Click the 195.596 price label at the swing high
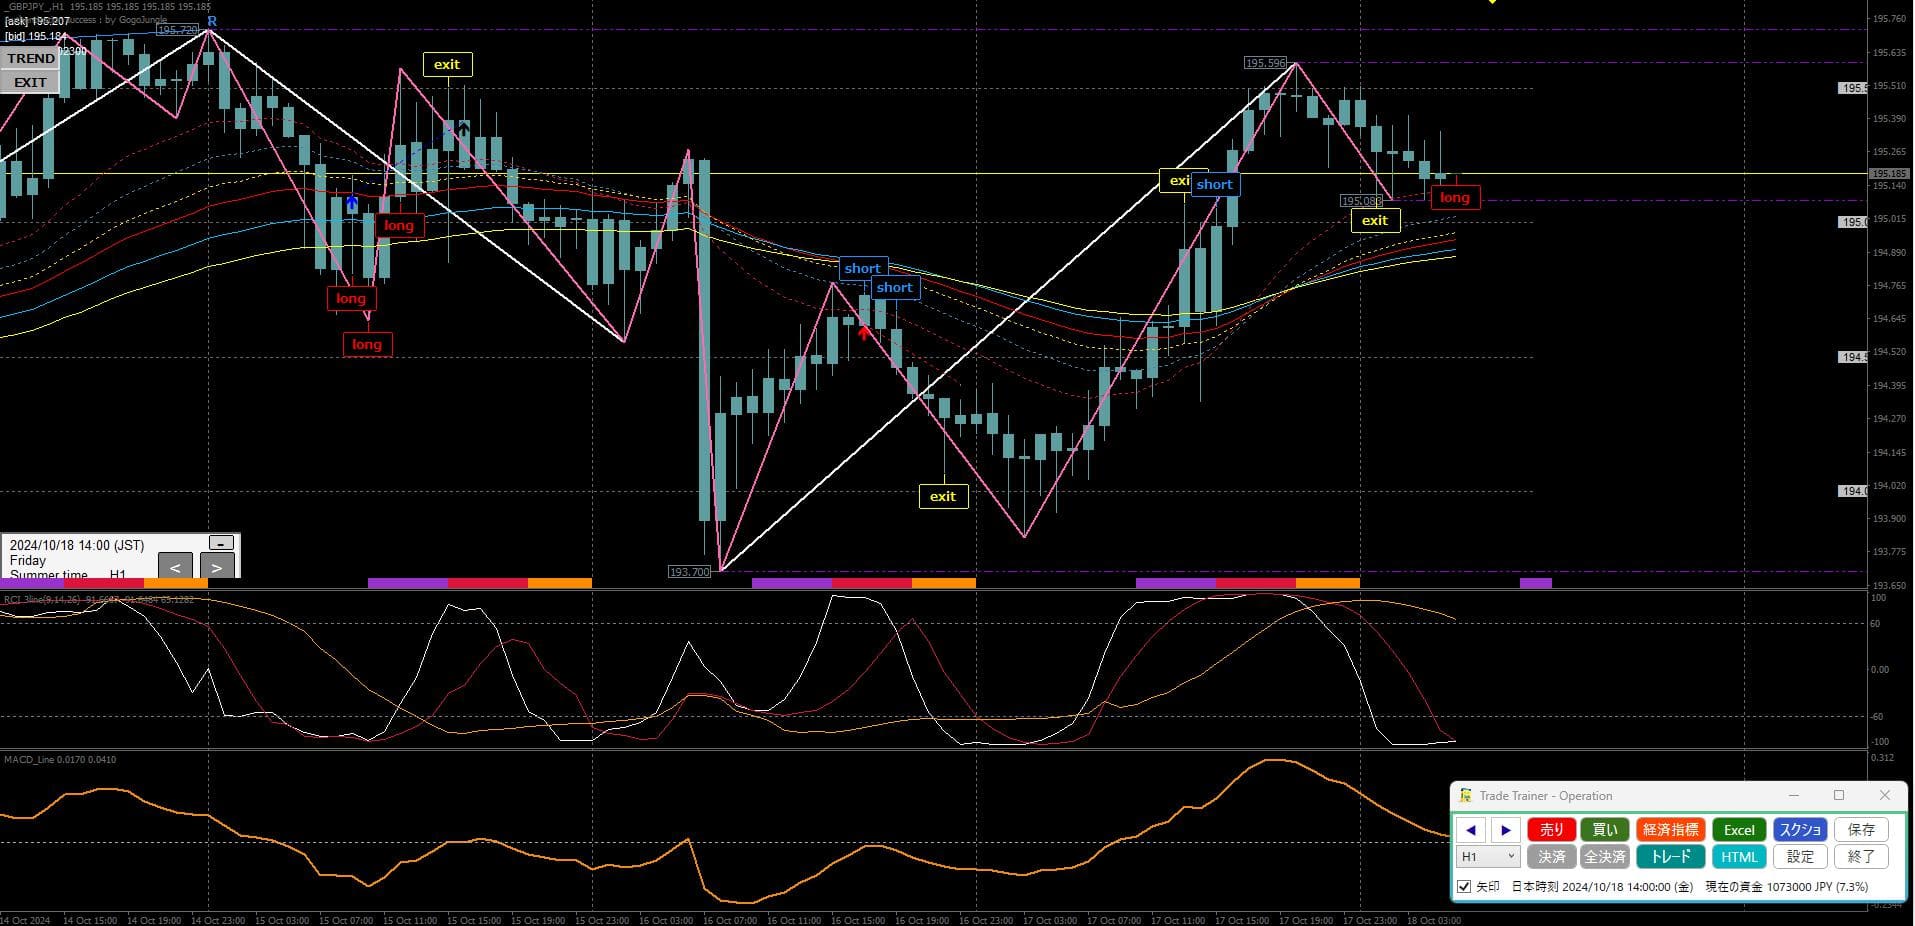The image size is (1915, 926). [x=1265, y=63]
